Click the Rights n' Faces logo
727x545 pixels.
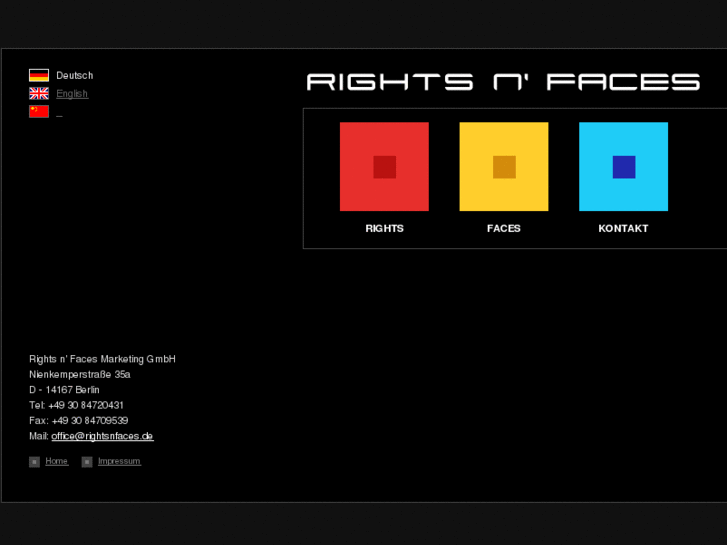(x=503, y=82)
